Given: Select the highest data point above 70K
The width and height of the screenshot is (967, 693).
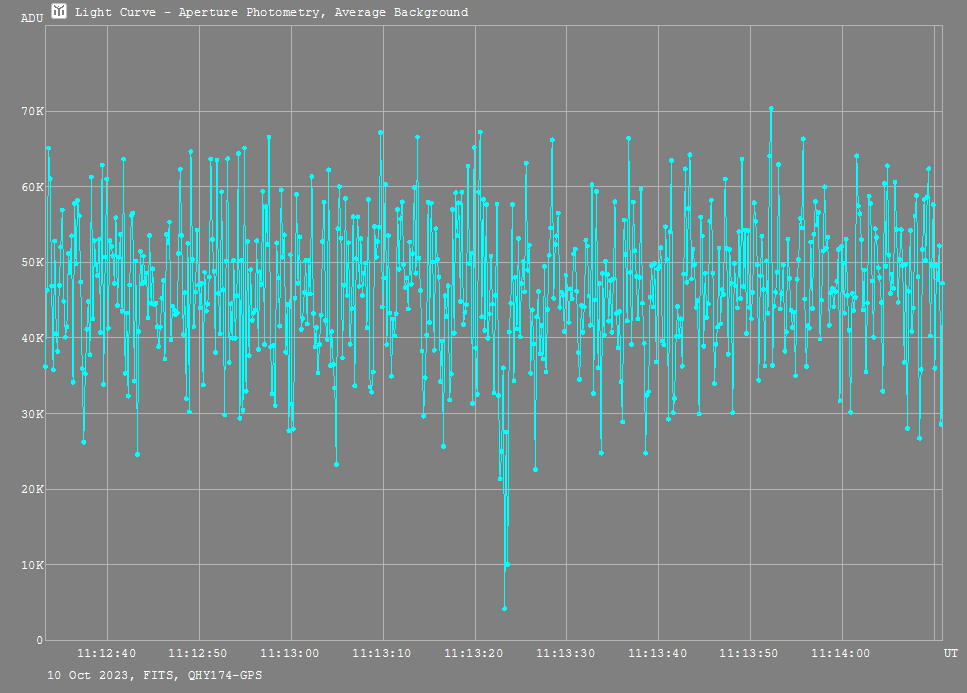Looking at the screenshot, I should (x=772, y=109).
